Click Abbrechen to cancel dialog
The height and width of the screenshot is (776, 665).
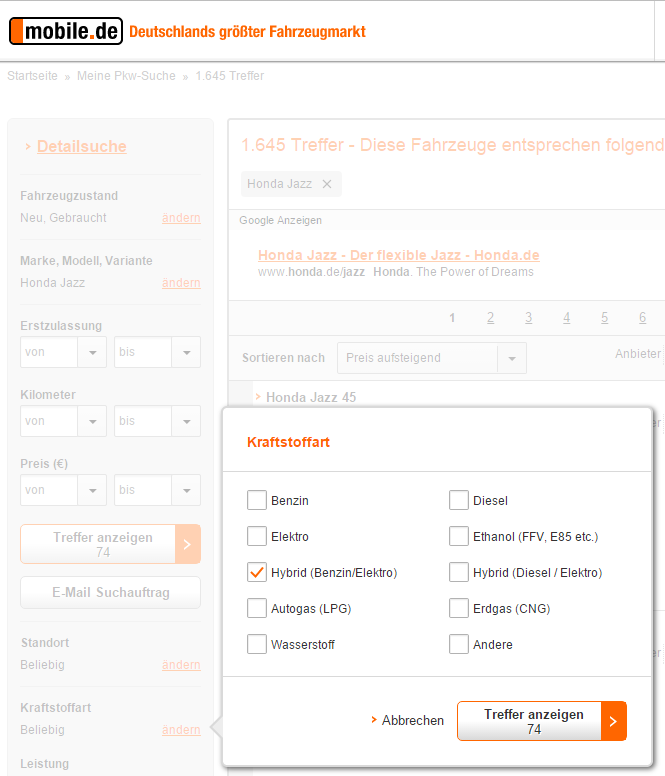[x=412, y=720]
